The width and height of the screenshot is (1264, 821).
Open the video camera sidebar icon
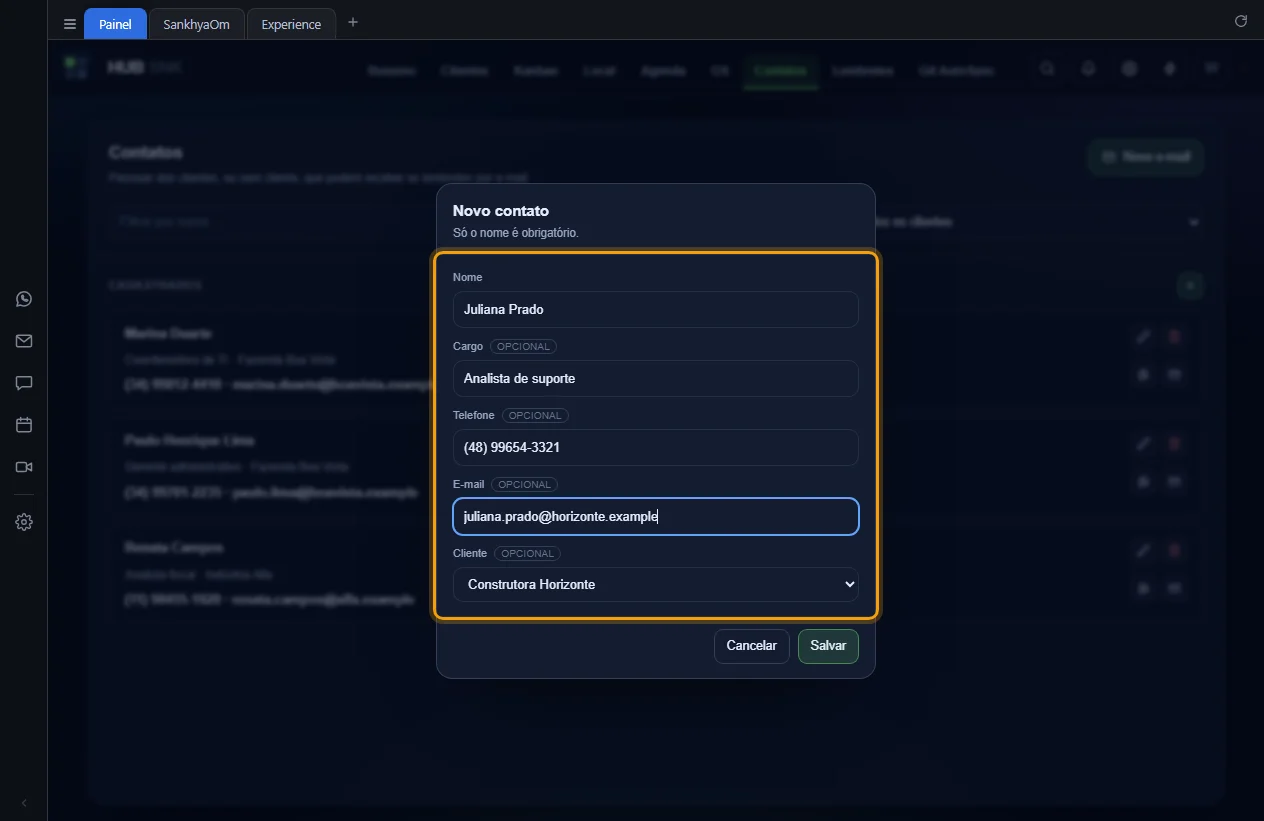[24, 467]
